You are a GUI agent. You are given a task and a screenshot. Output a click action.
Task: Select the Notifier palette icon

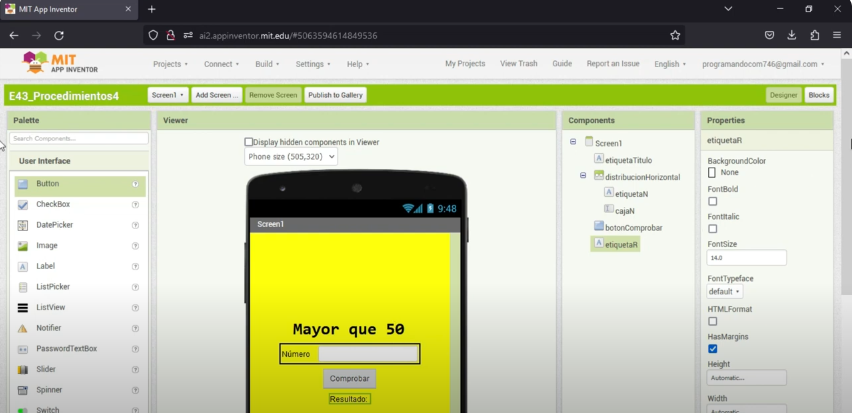point(22,328)
